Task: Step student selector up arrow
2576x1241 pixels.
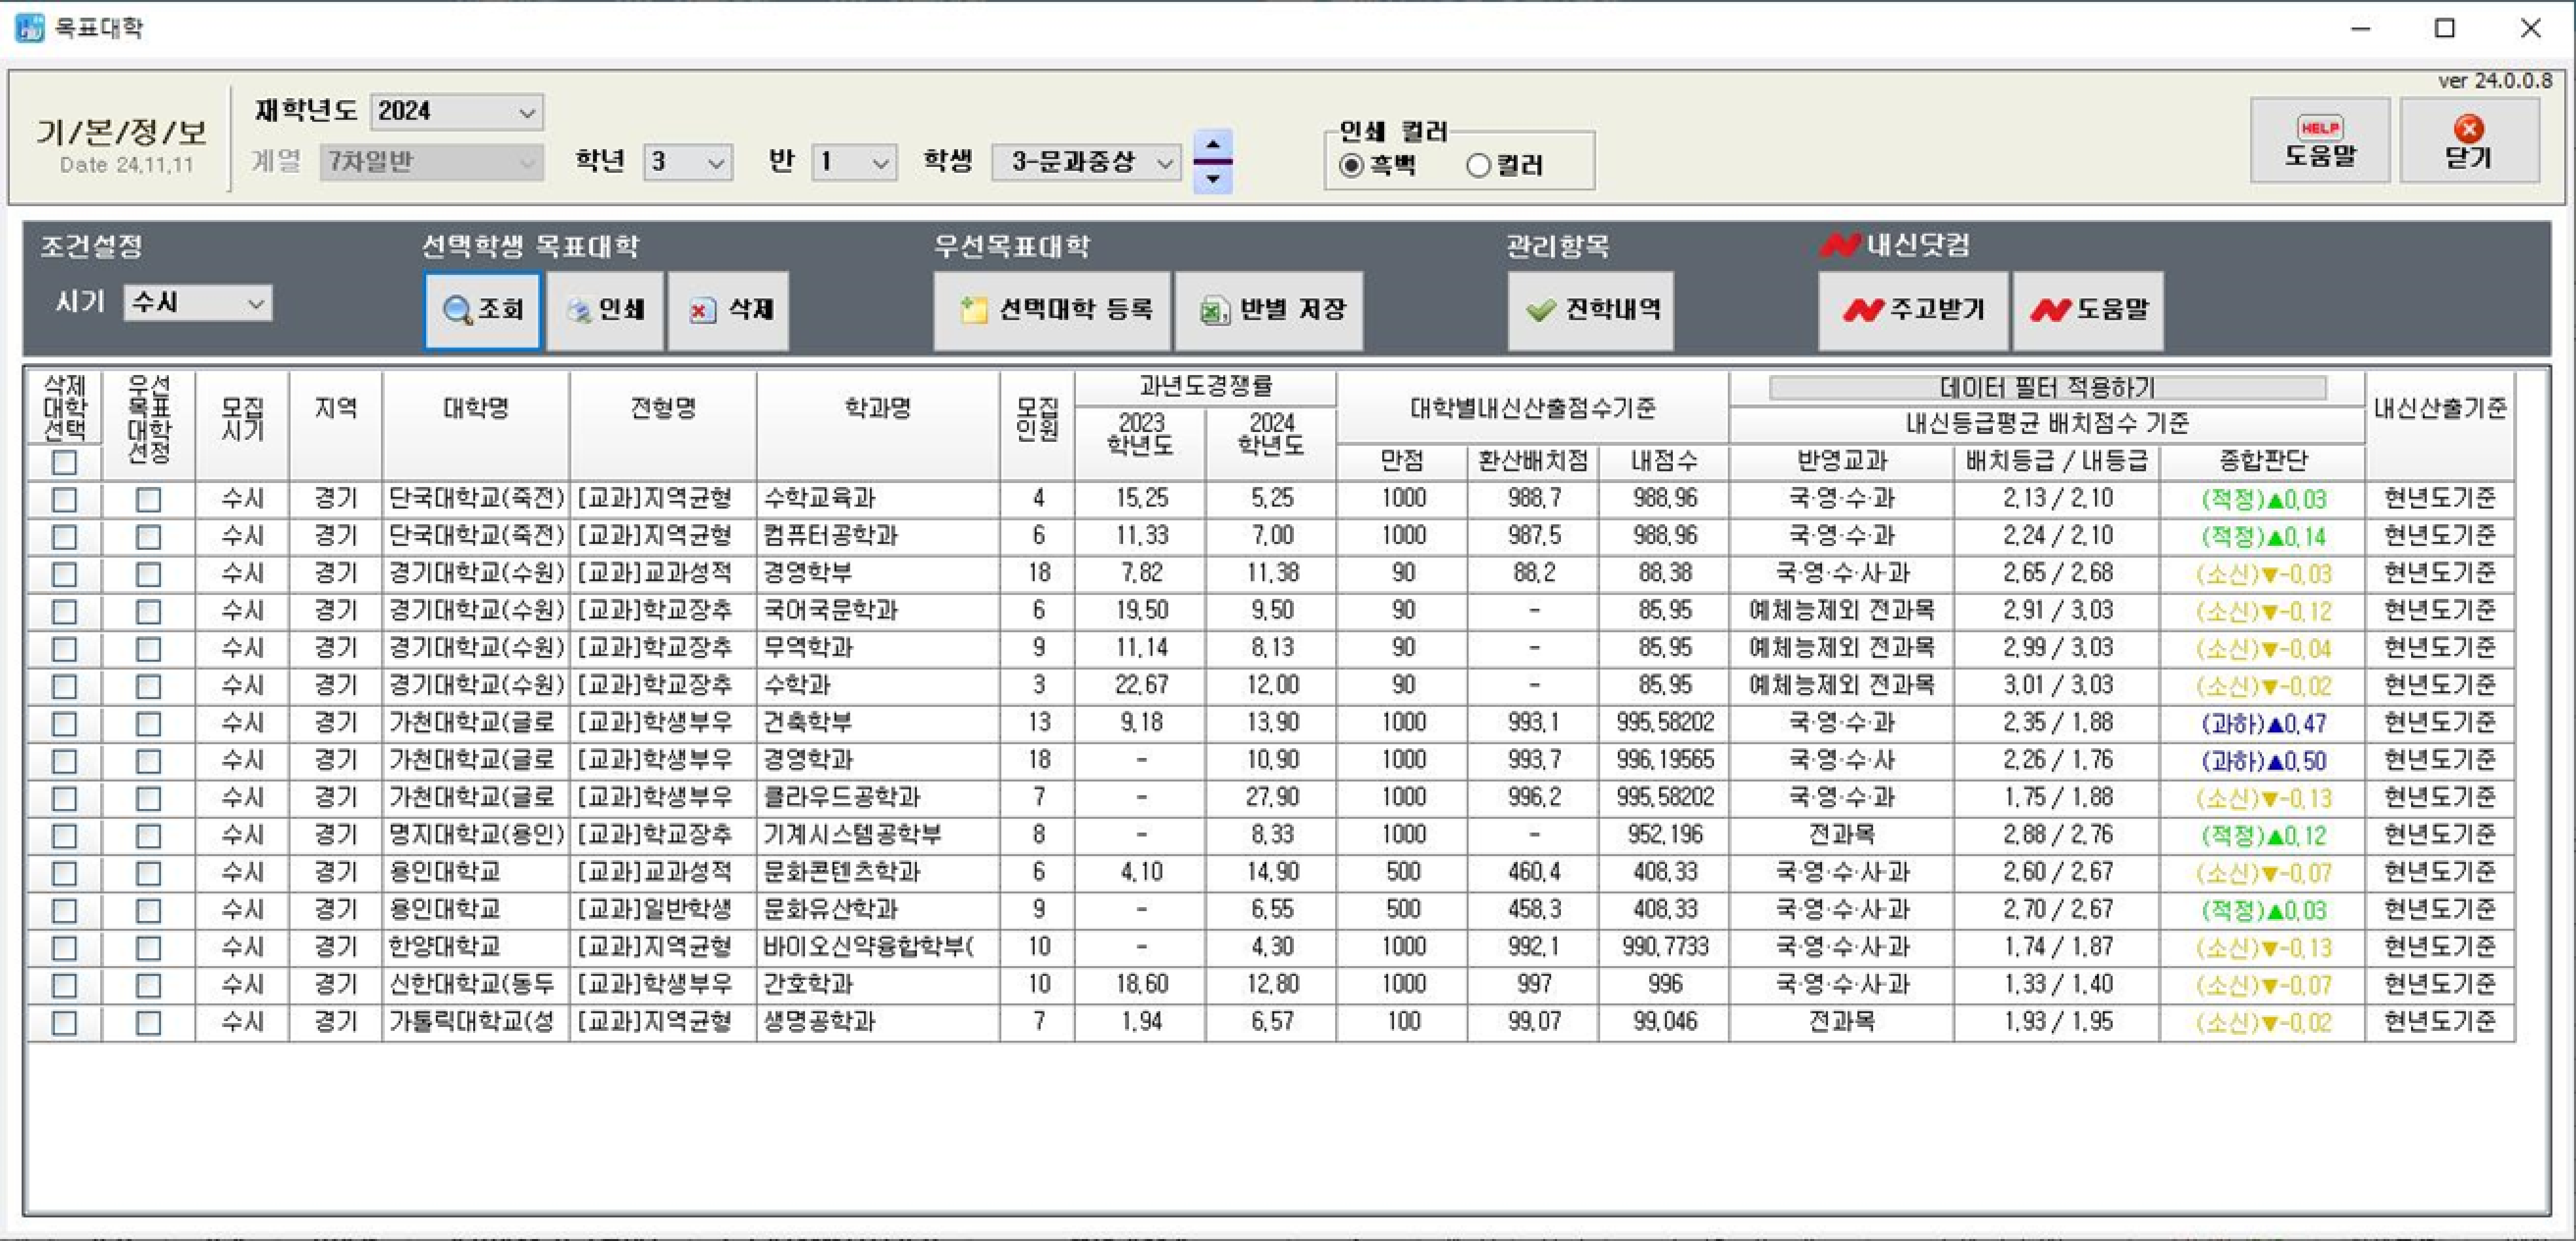Action: [1213, 144]
